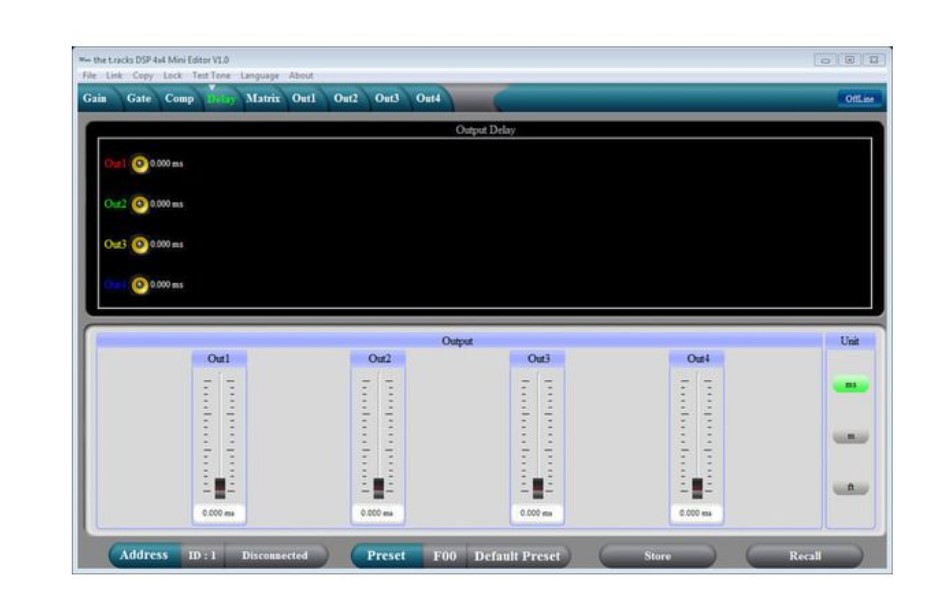Select the ms unit button
This screenshot has height=601, width=945.
tap(850, 385)
